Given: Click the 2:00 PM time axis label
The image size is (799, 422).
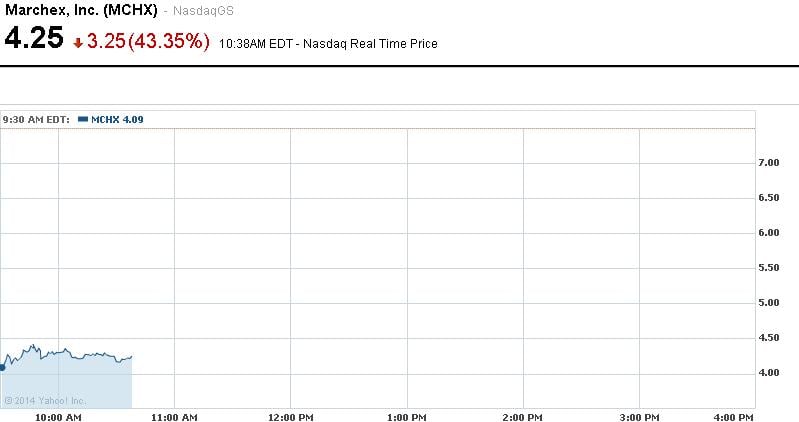Looking at the screenshot, I should pos(523,416).
